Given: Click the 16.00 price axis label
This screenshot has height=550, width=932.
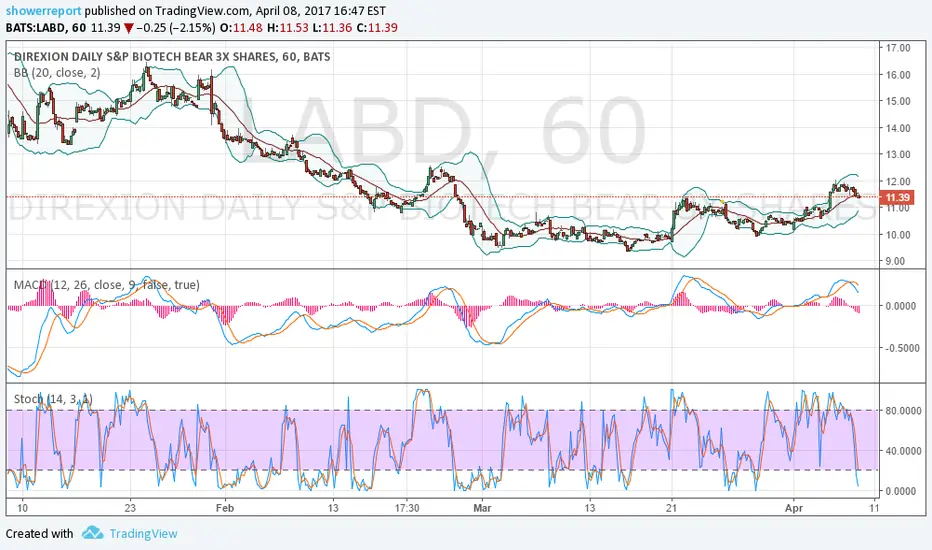Looking at the screenshot, I should click(898, 74).
